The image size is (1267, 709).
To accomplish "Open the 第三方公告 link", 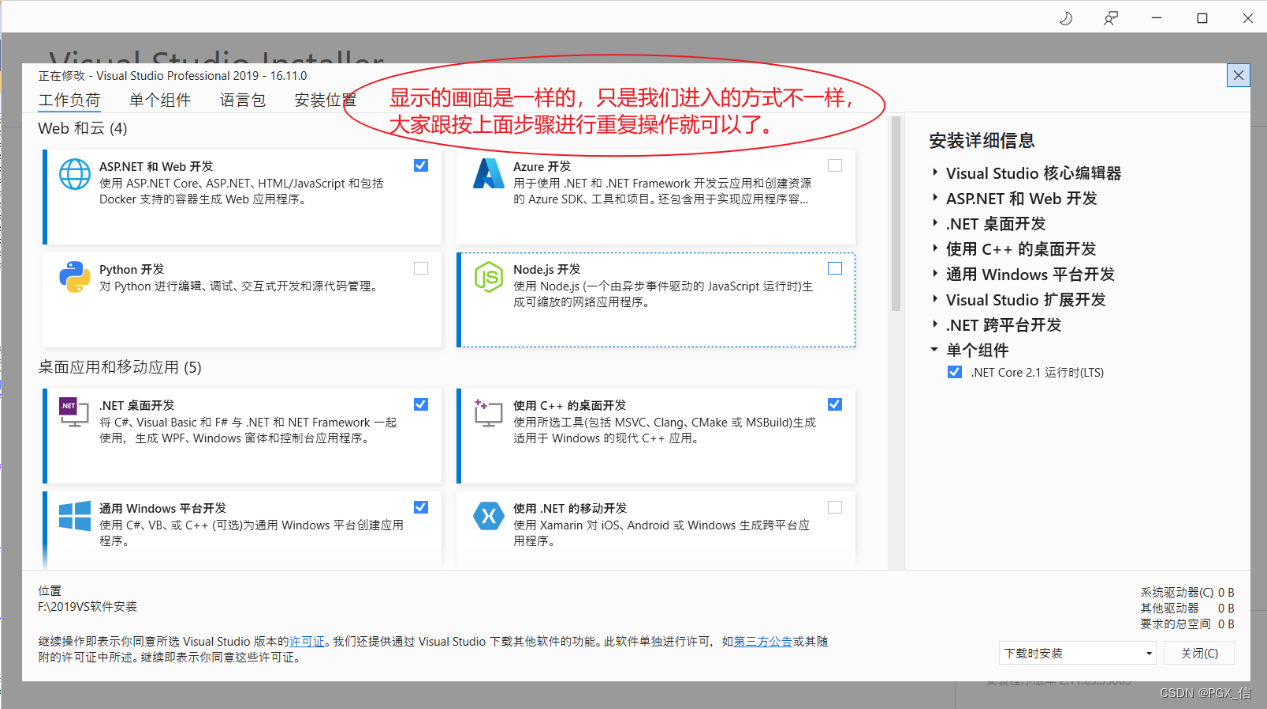I will 763,641.
